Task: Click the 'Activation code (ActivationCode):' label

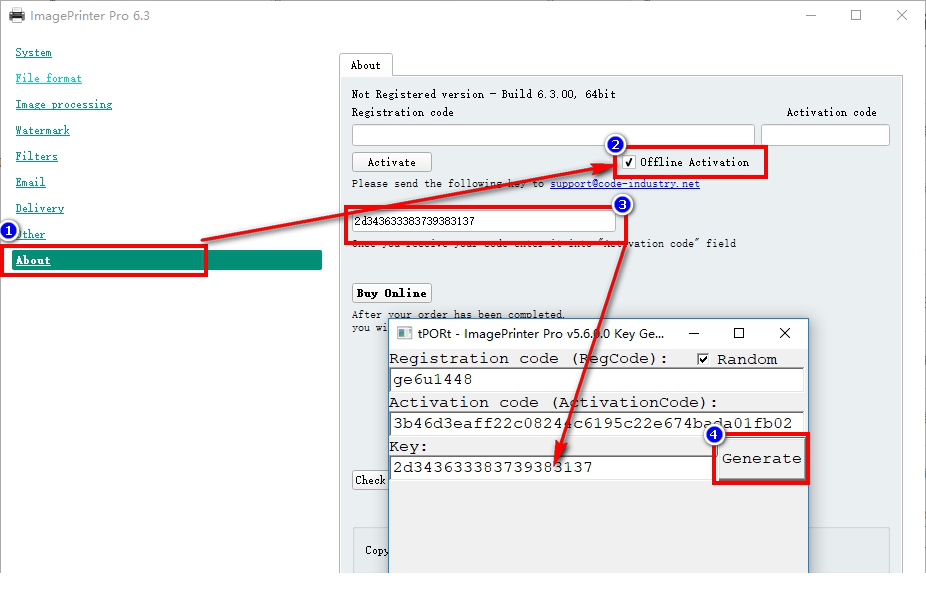Action: point(553,403)
